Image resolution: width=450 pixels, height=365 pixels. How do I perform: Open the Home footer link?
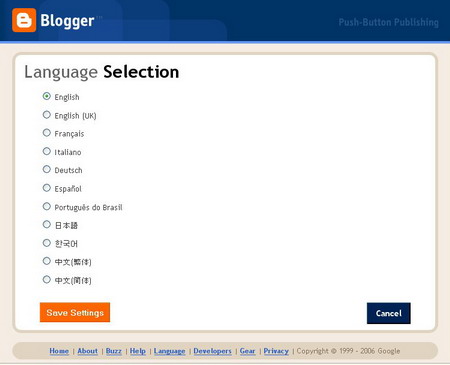[x=59, y=351]
